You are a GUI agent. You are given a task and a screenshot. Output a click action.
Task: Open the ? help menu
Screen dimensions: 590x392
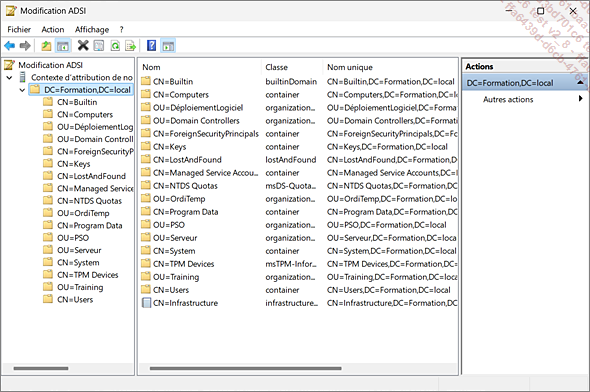(121, 29)
